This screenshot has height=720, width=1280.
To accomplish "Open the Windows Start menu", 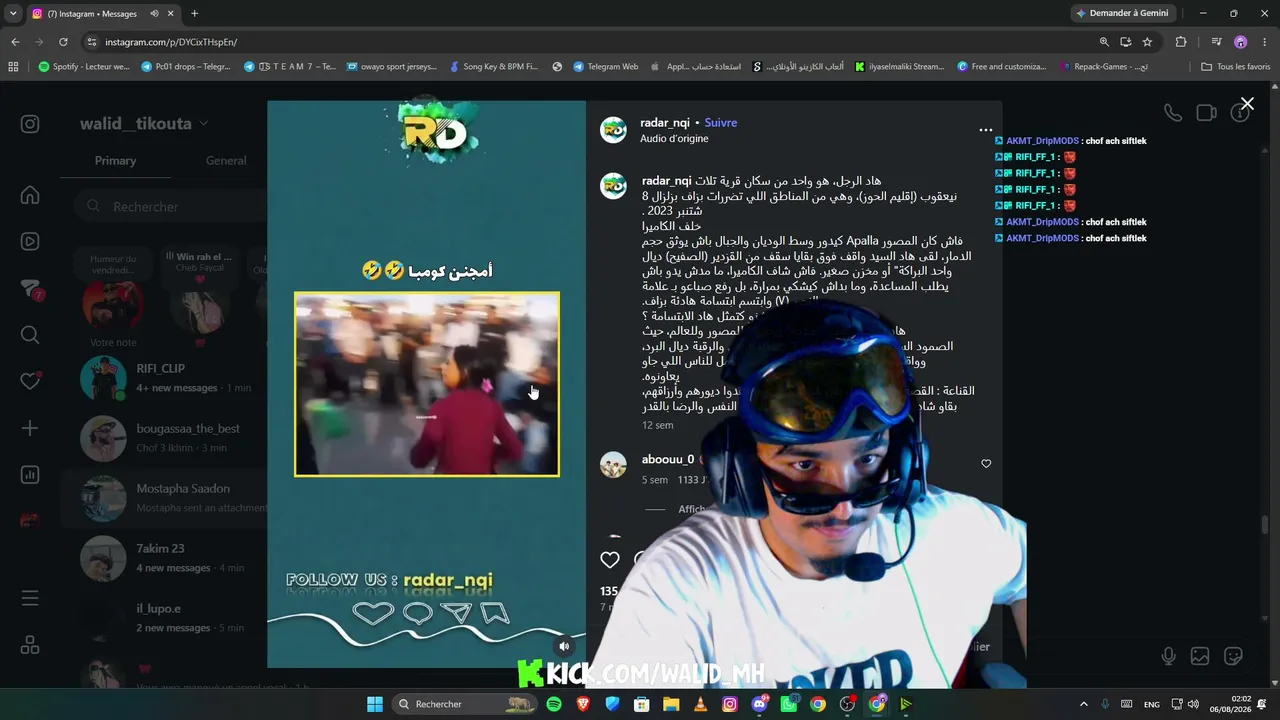I will click(x=375, y=704).
